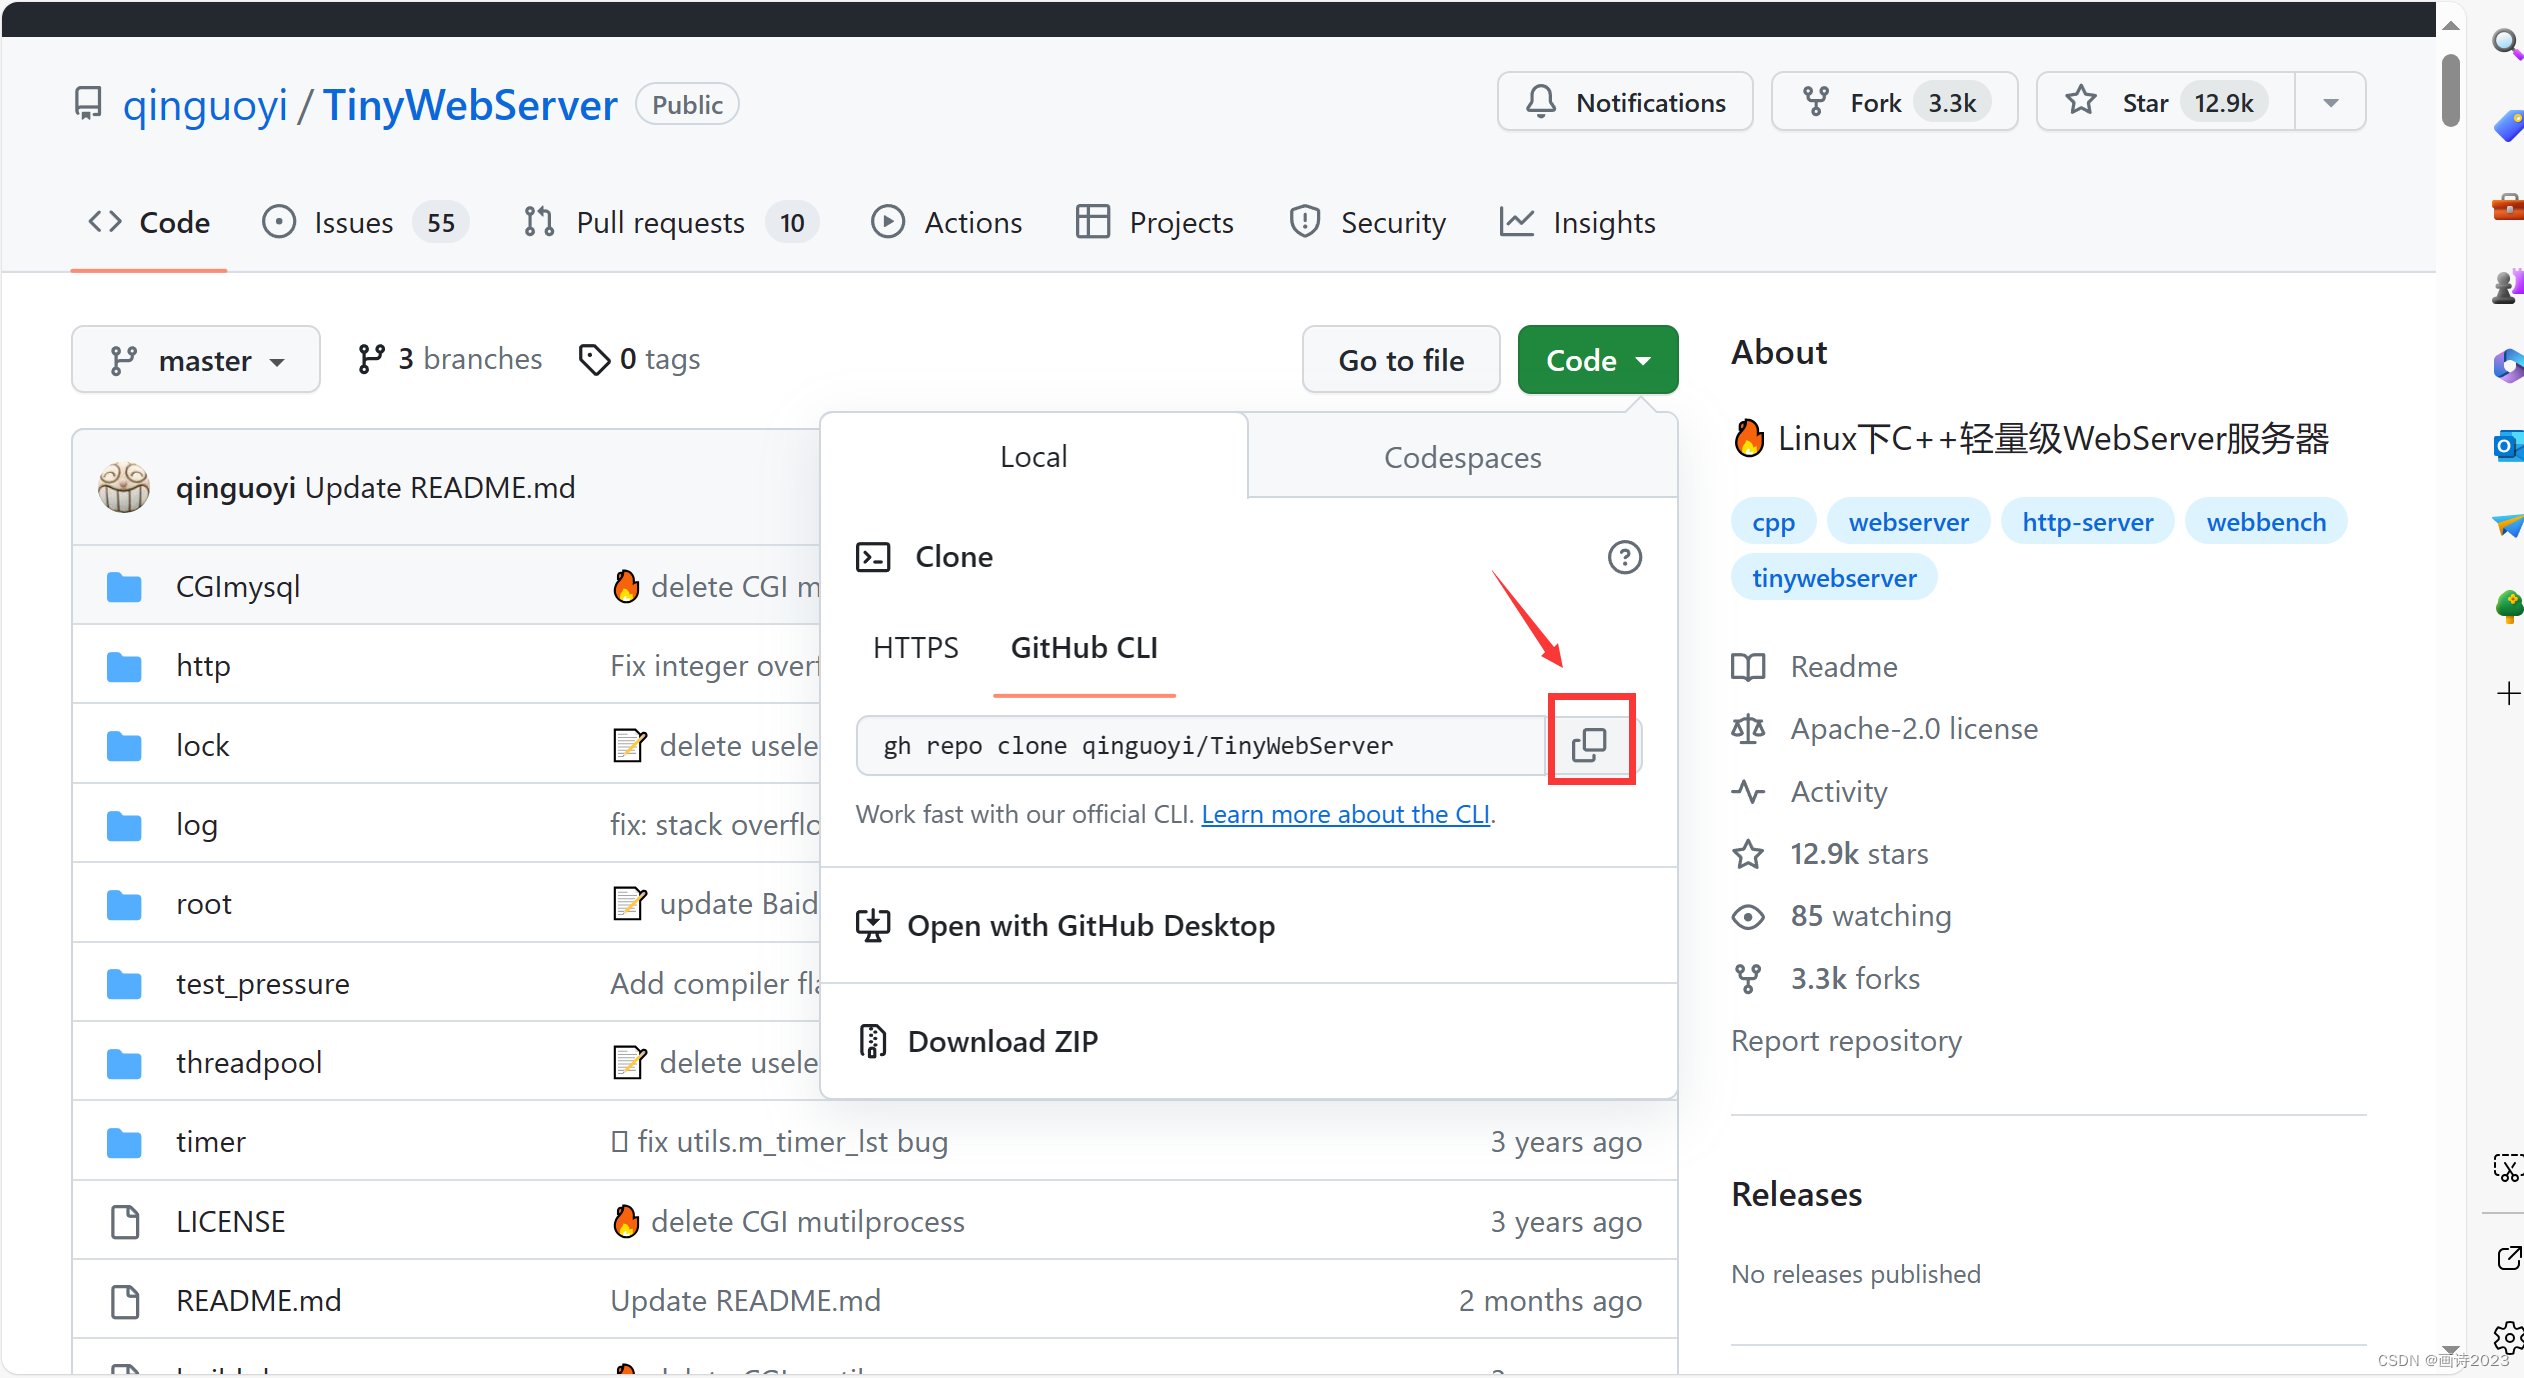
Task: Click the Report repository link
Action: pos(1846,1040)
